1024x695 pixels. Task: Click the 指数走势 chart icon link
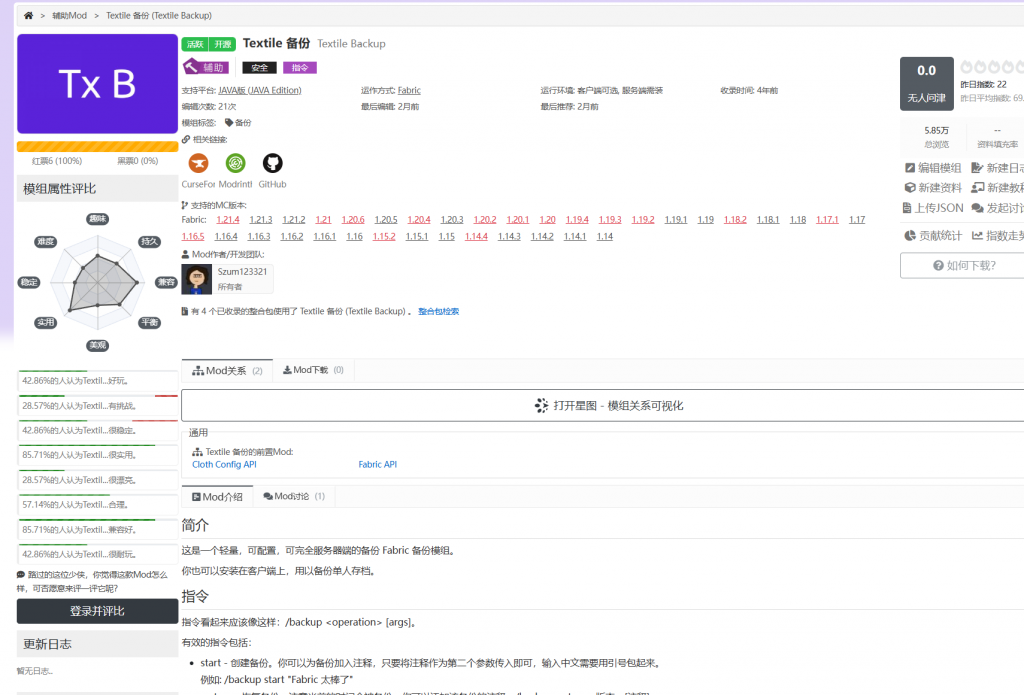997,236
